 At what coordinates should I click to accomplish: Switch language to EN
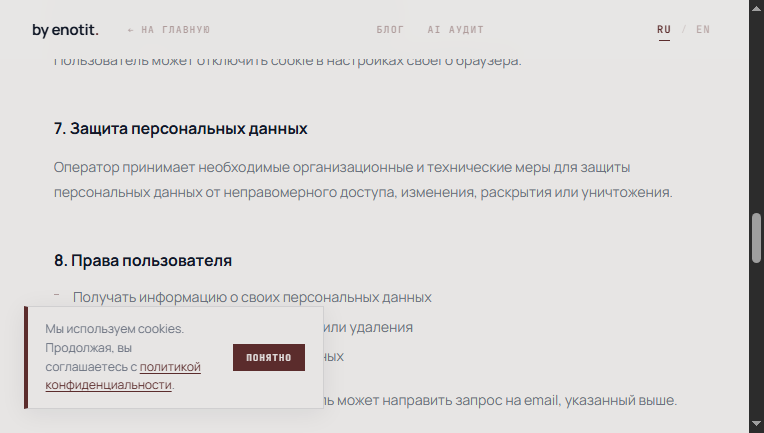point(703,30)
